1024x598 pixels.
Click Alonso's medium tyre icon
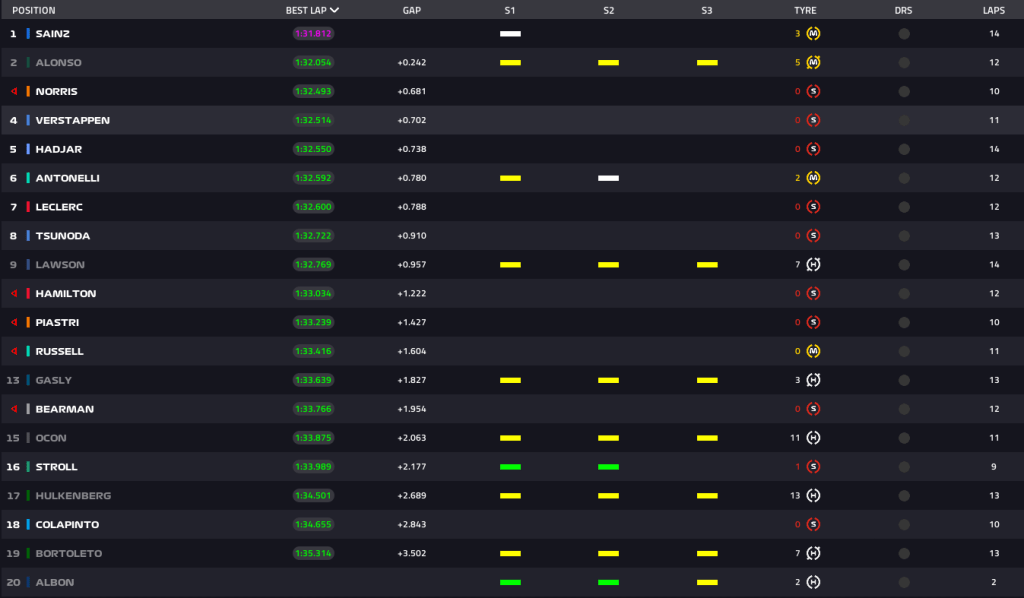pyautogui.click(x=813, y=63)
